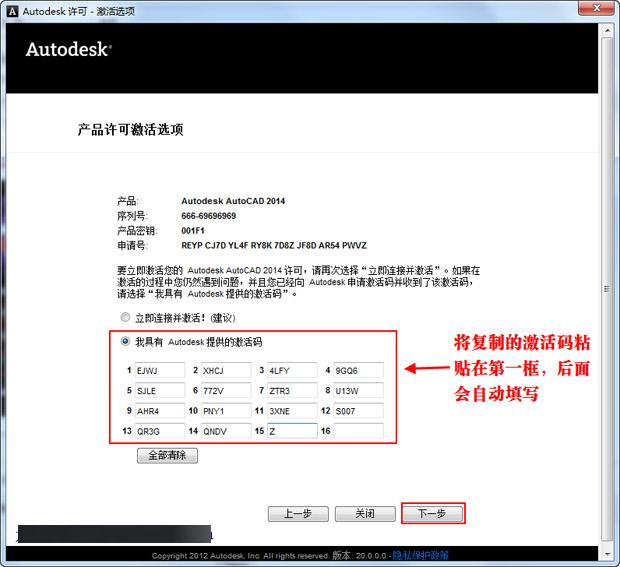This screenshot has height=567, width=620.
Task: Click activation code field 13 containing QR3G
Action: [160, 431]
